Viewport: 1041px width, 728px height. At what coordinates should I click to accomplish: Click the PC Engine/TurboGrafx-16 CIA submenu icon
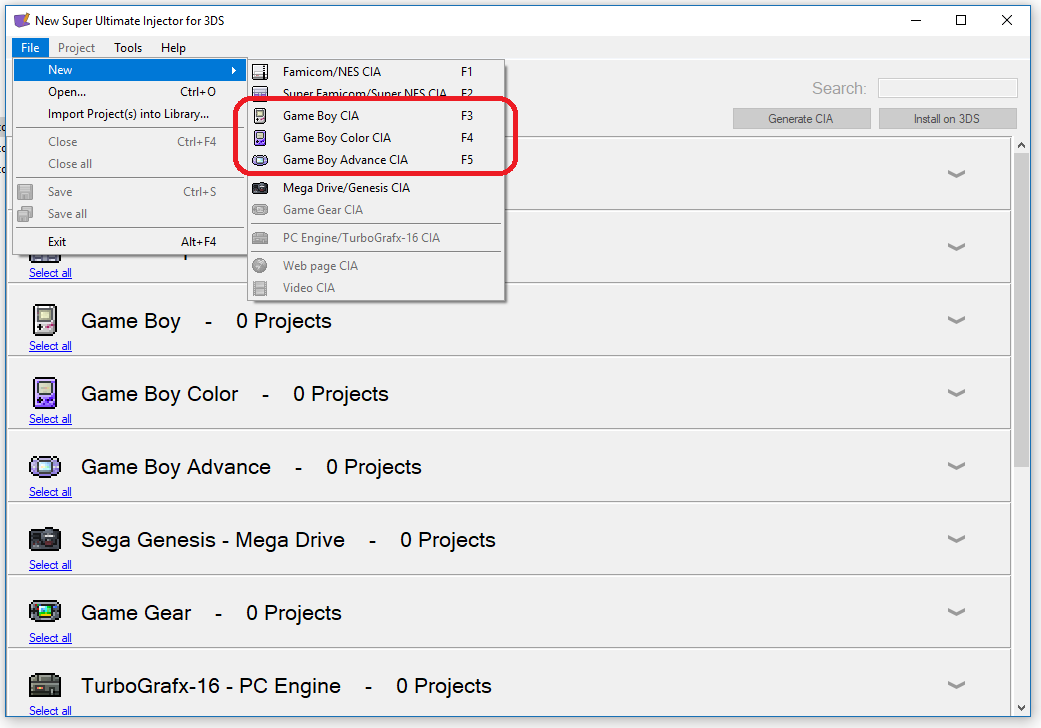(x=260, y=238)
